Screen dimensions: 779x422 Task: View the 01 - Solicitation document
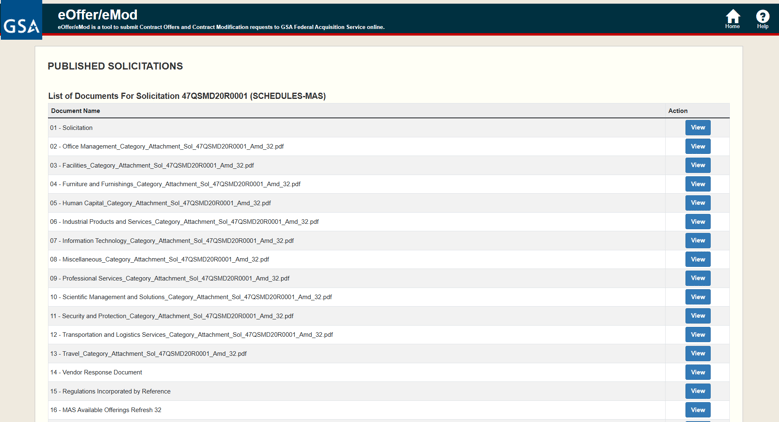coord(698,128)
